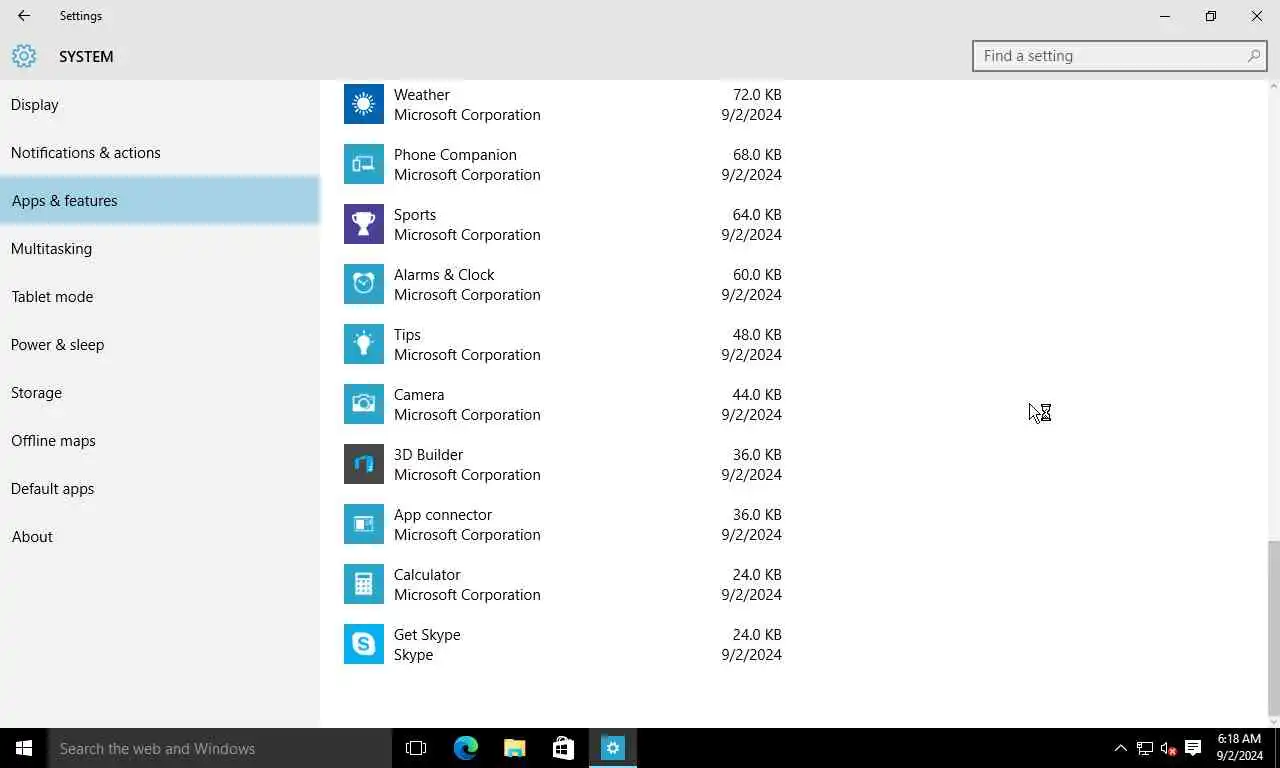The image size is (1280, 768).
Task: Open the Action Center notifications icon
Action: pos(1193,748)
